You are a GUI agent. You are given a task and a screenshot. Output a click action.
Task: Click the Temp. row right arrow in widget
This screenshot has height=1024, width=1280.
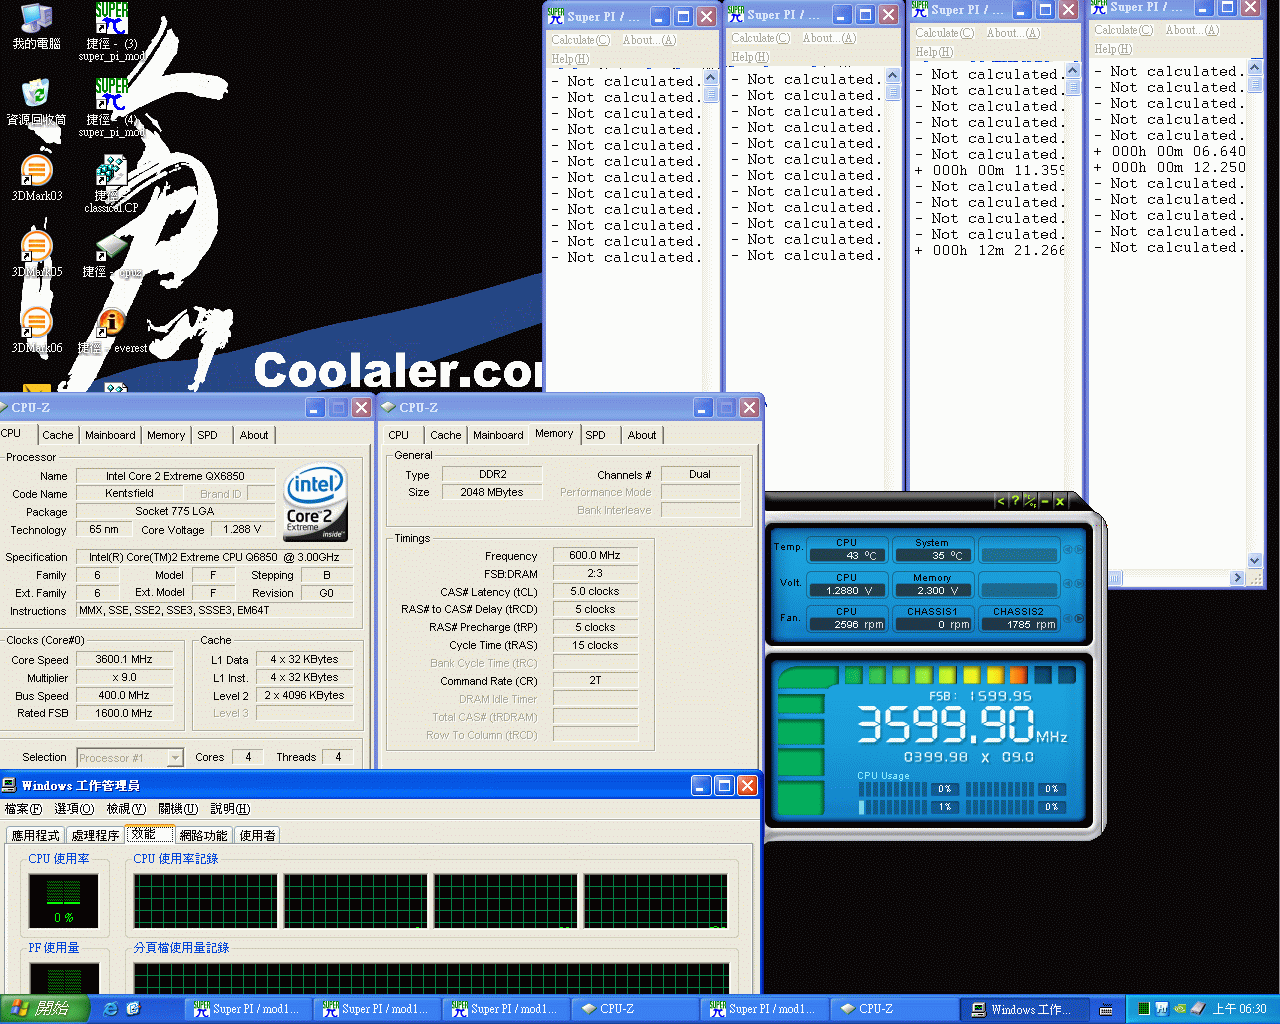coord(1079,549)
